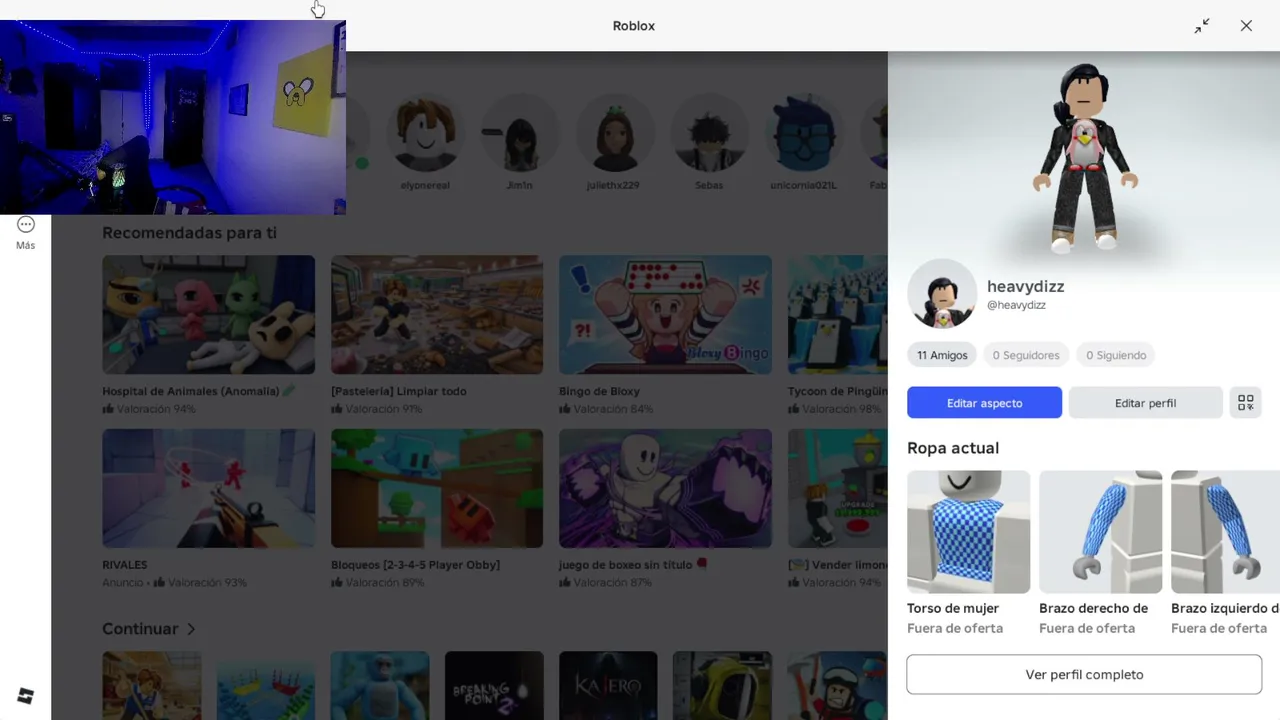Open the QR code icon beside Editar perfil
1280x720 pixels.
1246,402
